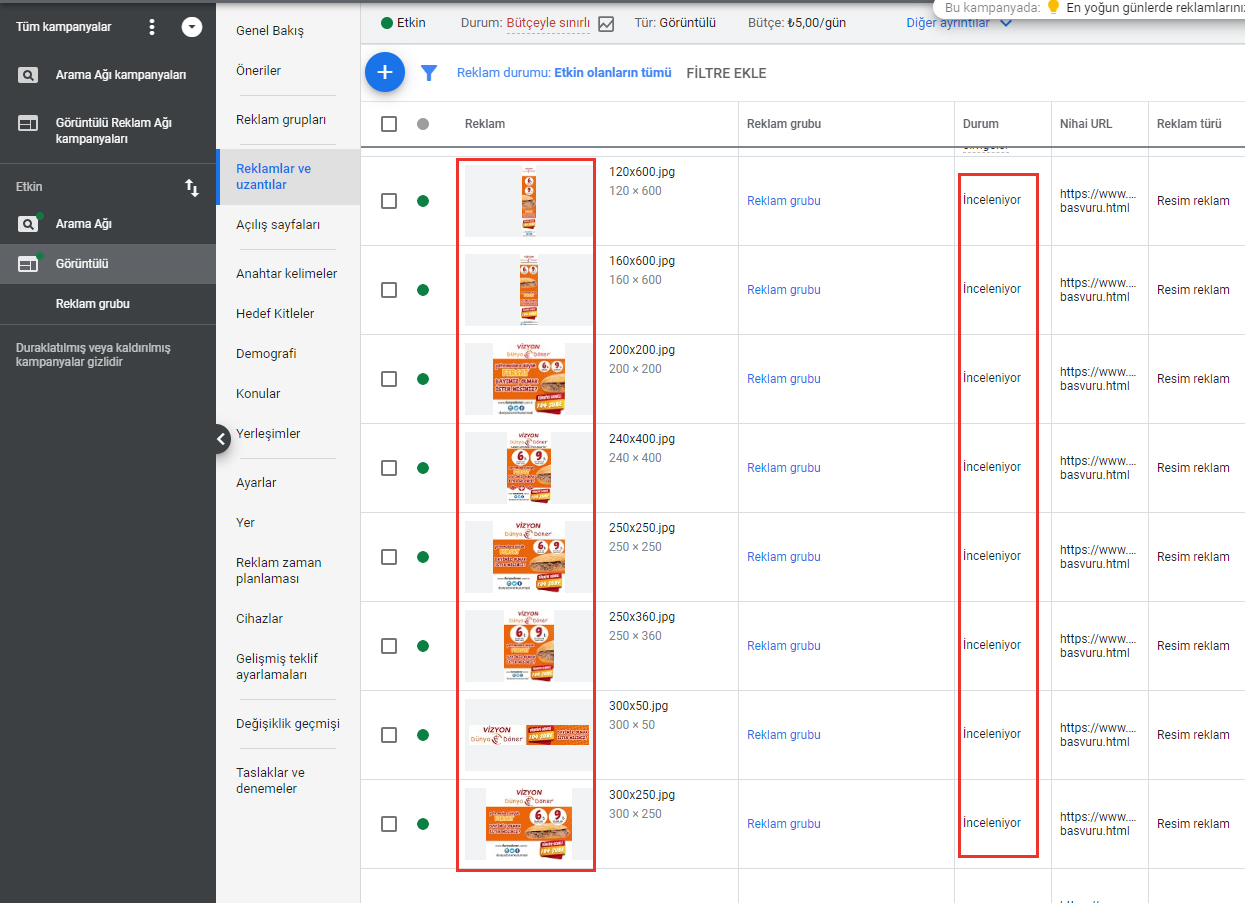Click the chart icon next to Bütçeyle sınırlı
The height and width of the screenshot is (903, 1245).
tap(606, 23)
